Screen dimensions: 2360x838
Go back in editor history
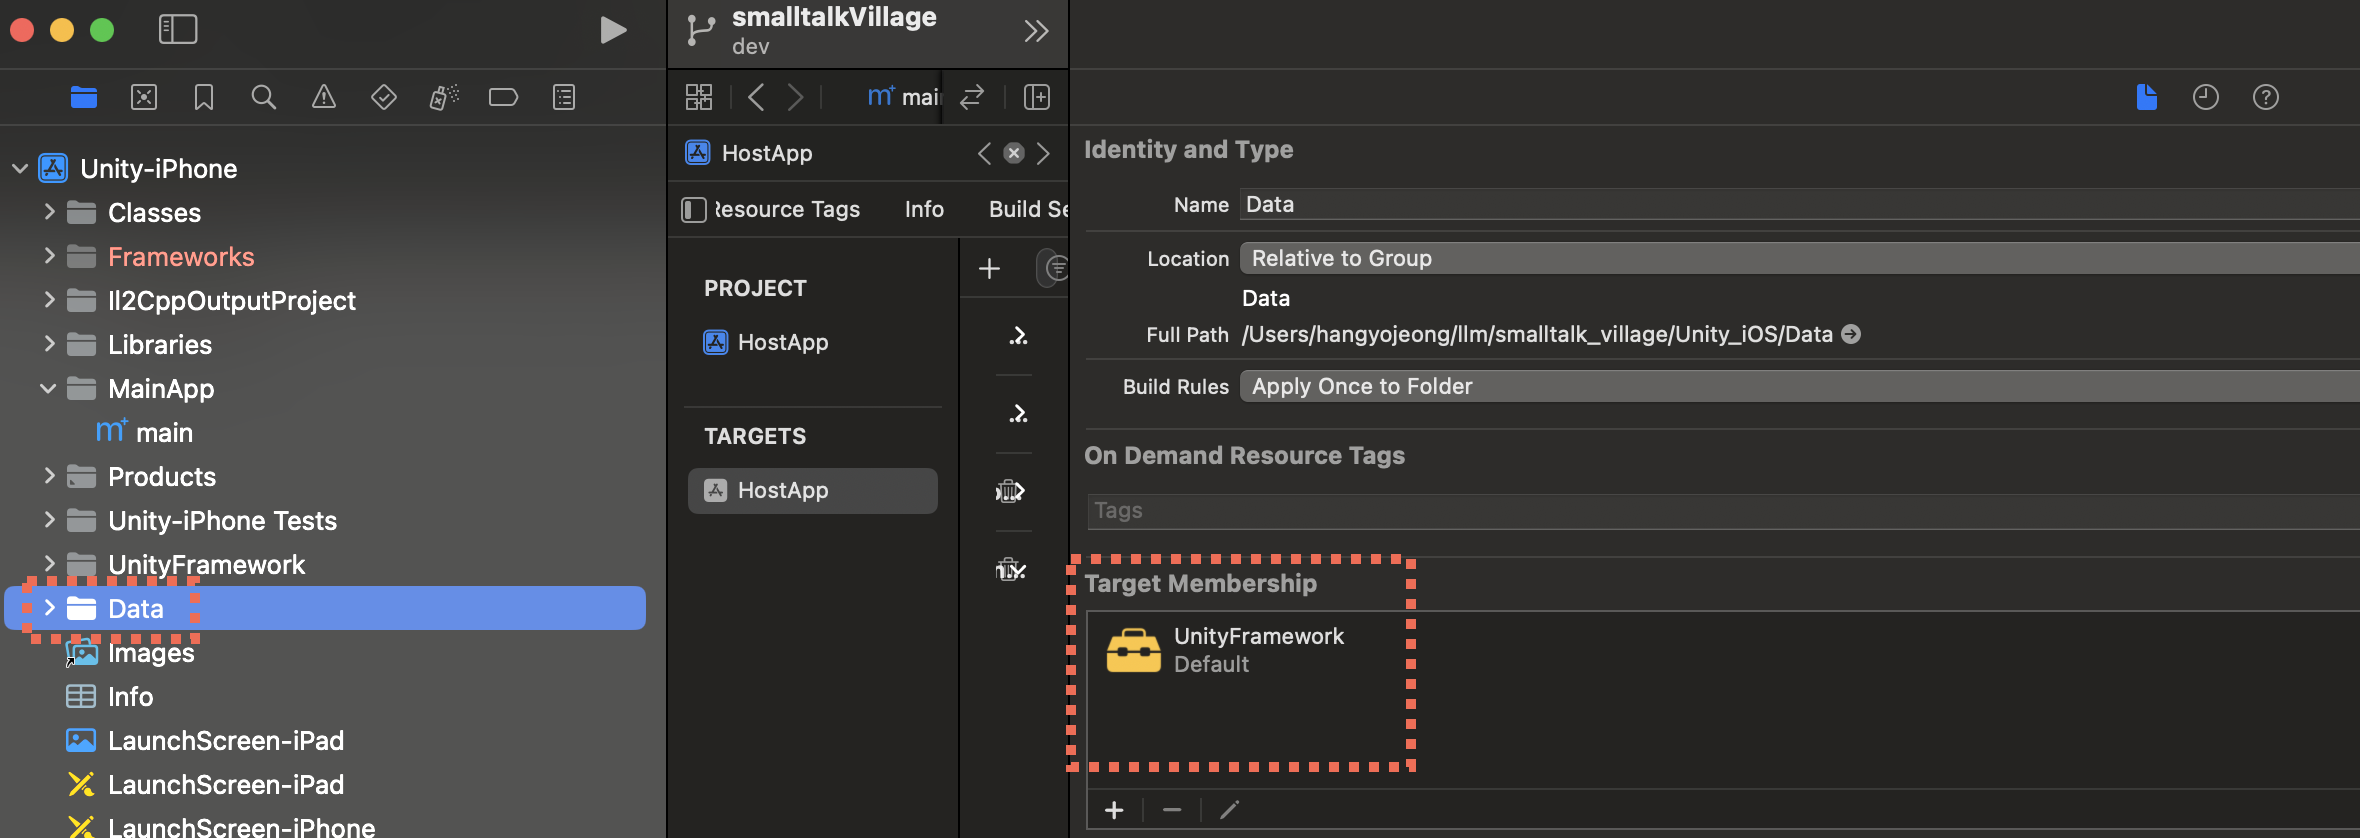click(x=756, y=97)
